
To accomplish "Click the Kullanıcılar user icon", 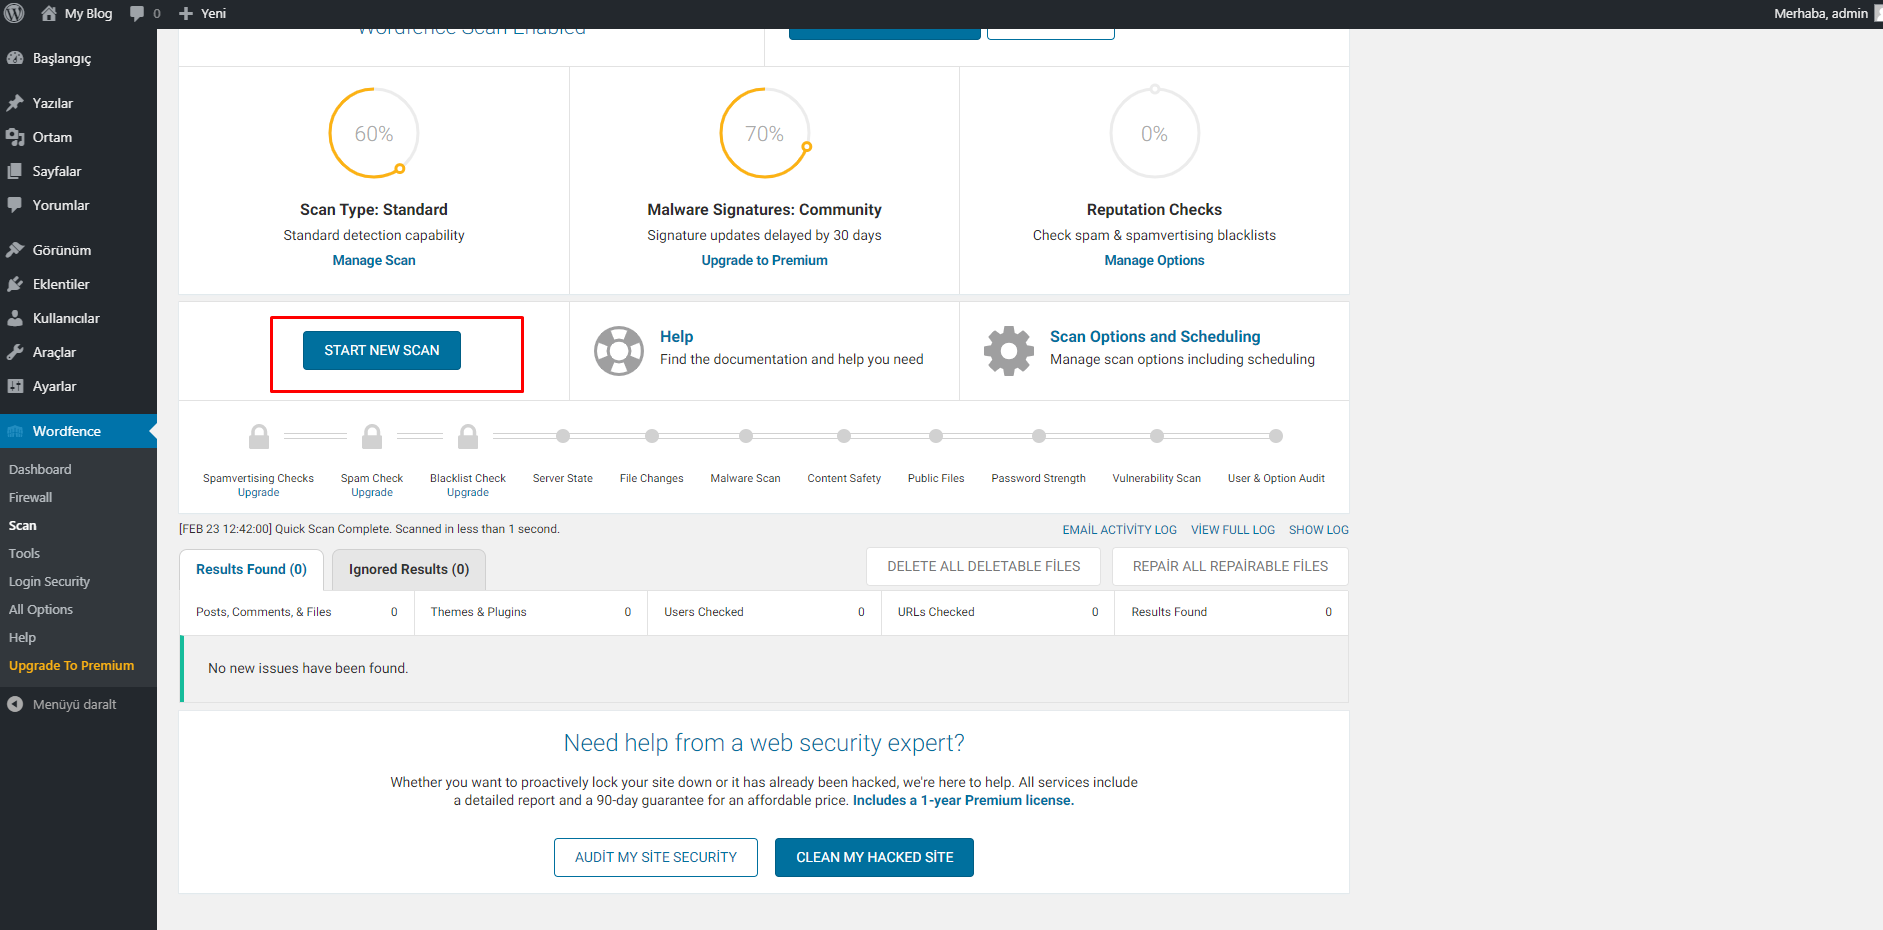I will tap(15, 318).
